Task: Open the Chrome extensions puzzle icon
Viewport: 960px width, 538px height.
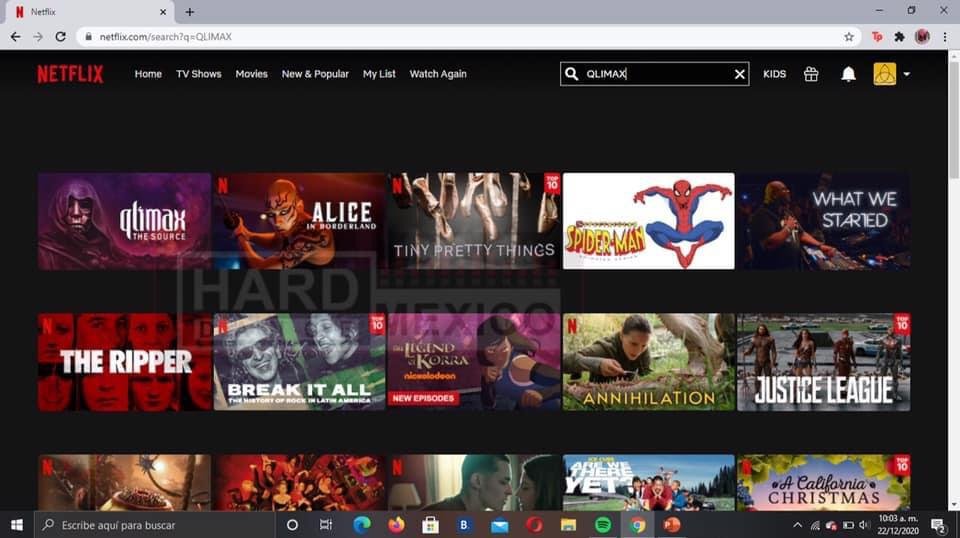Action: (899, 37)
